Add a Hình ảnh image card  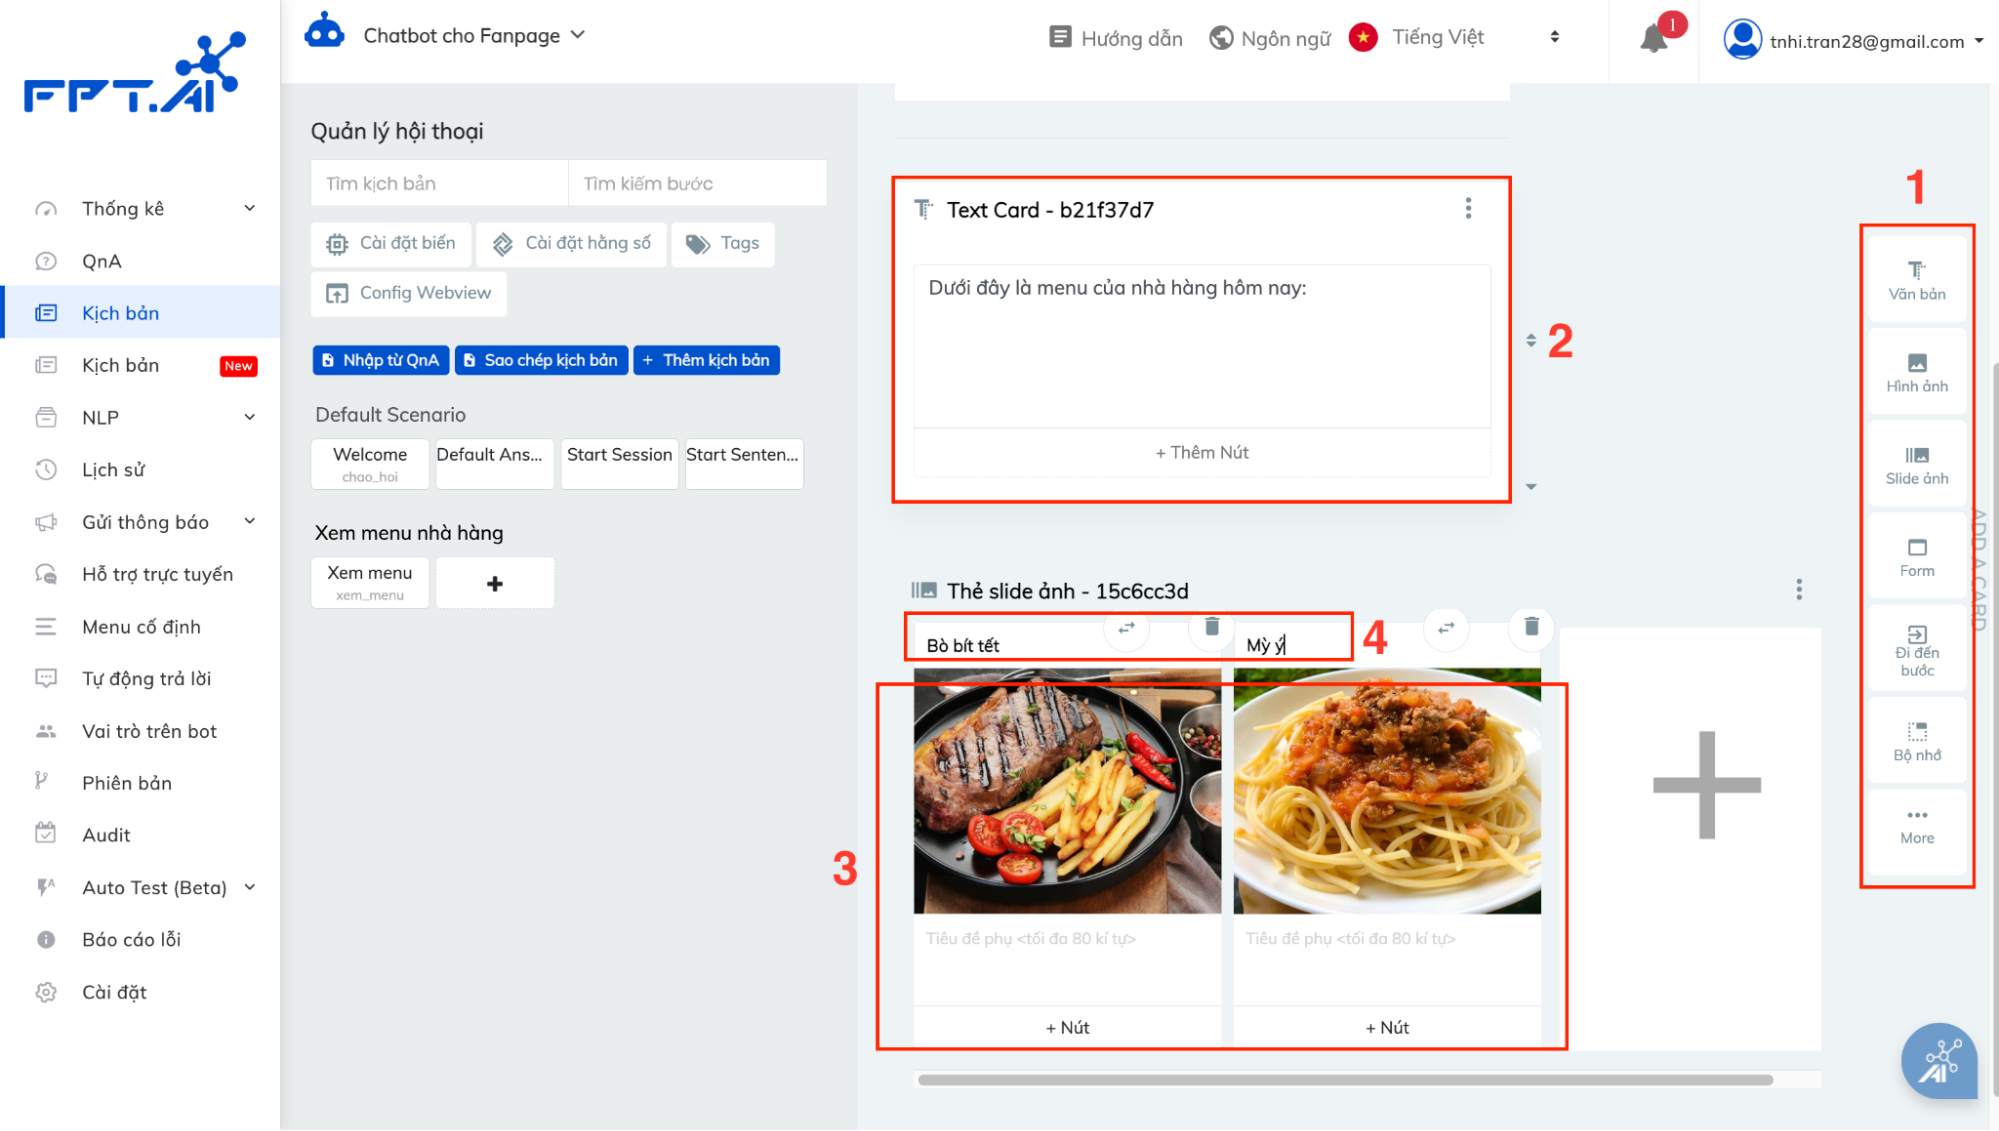(x=1916, y=372)
